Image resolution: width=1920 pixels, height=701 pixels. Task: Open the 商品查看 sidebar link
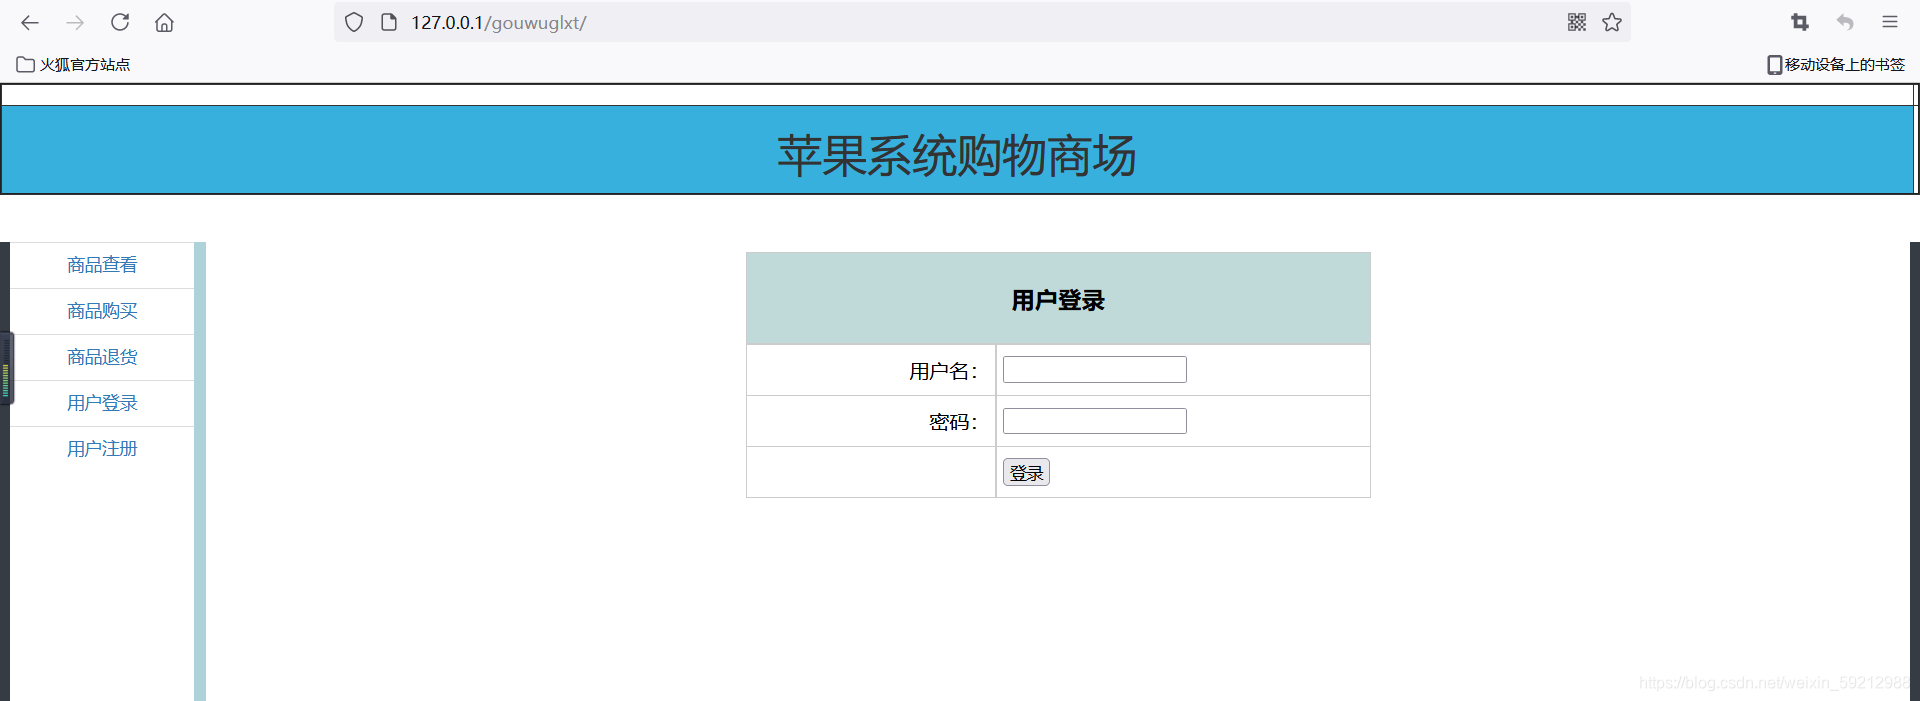tap(102, 265)
